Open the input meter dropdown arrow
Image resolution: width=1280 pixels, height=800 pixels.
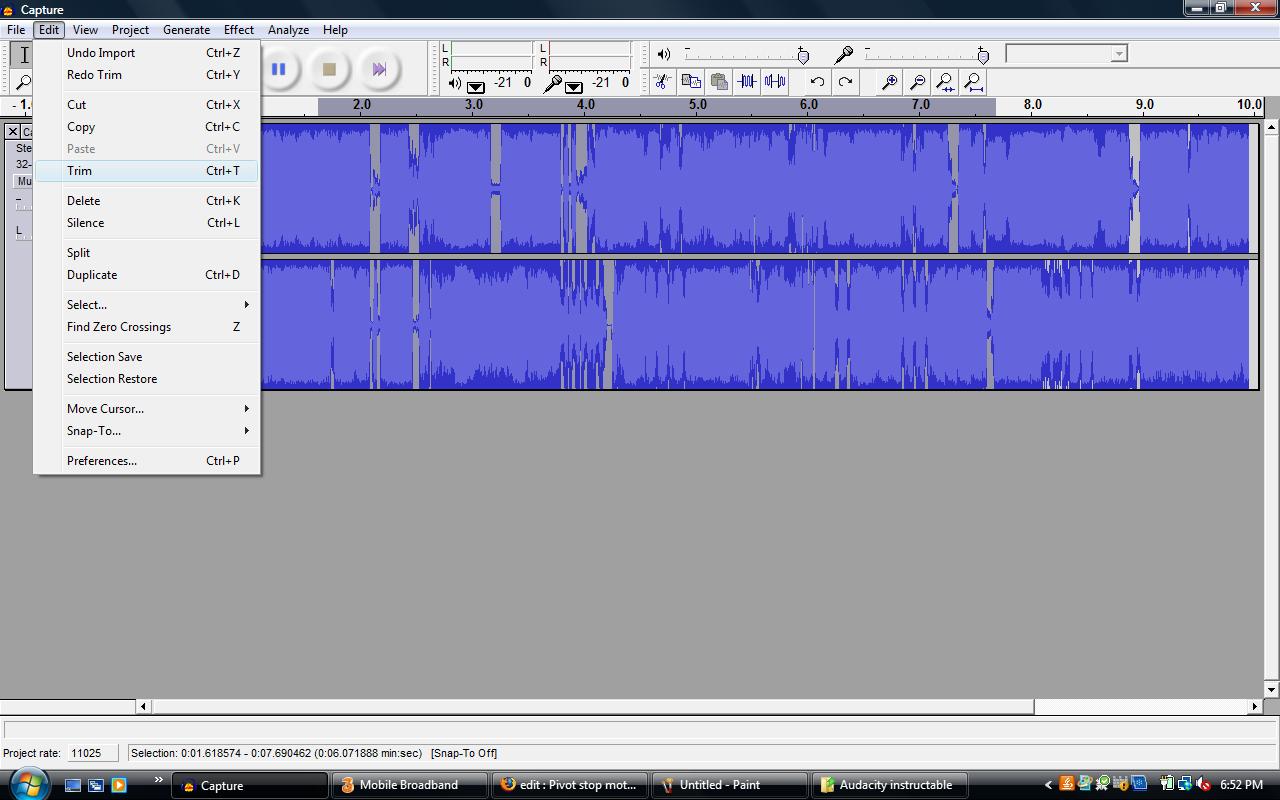point(574,86)
